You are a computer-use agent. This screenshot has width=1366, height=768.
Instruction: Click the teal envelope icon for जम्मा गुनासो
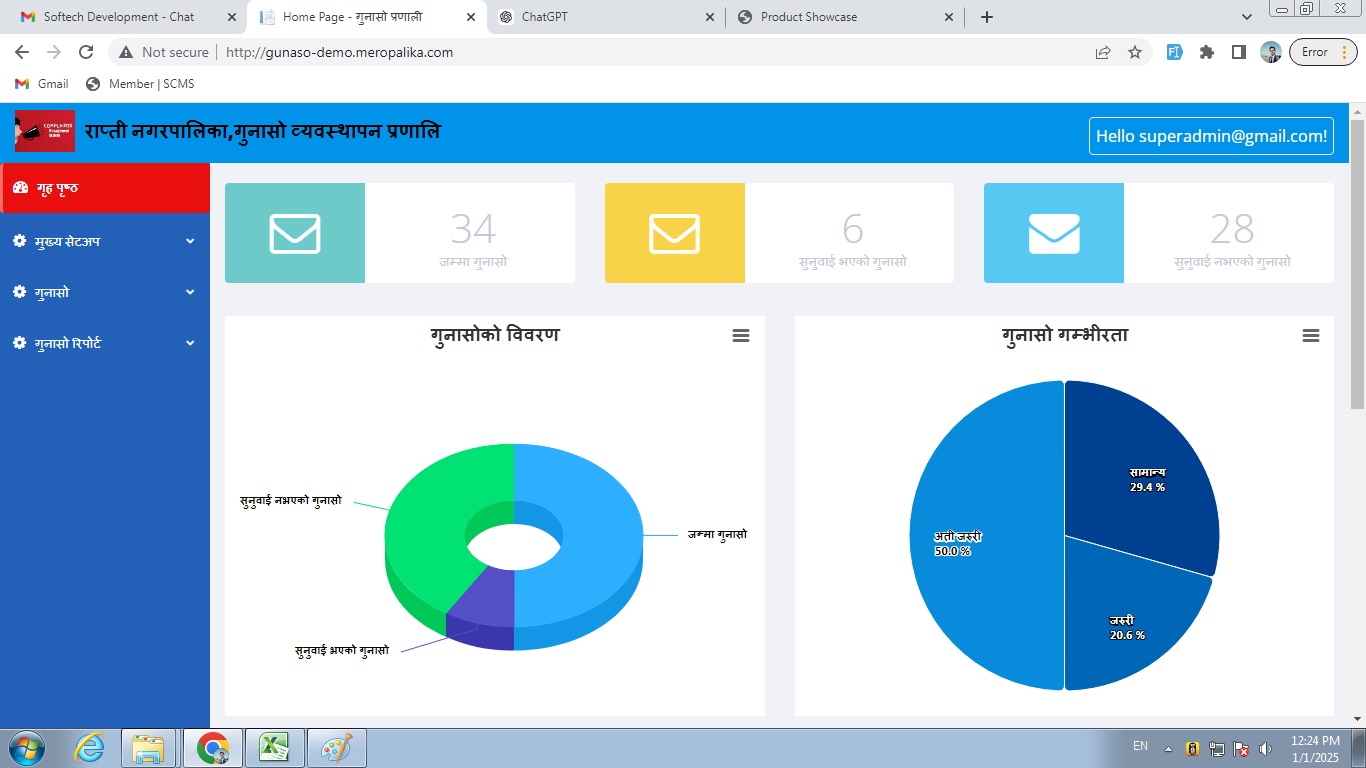[x=295, y=233]
